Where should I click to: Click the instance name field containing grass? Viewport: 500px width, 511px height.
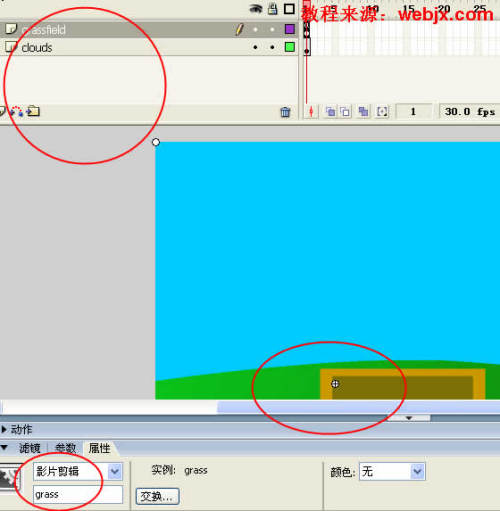click(x=78, y=494)
